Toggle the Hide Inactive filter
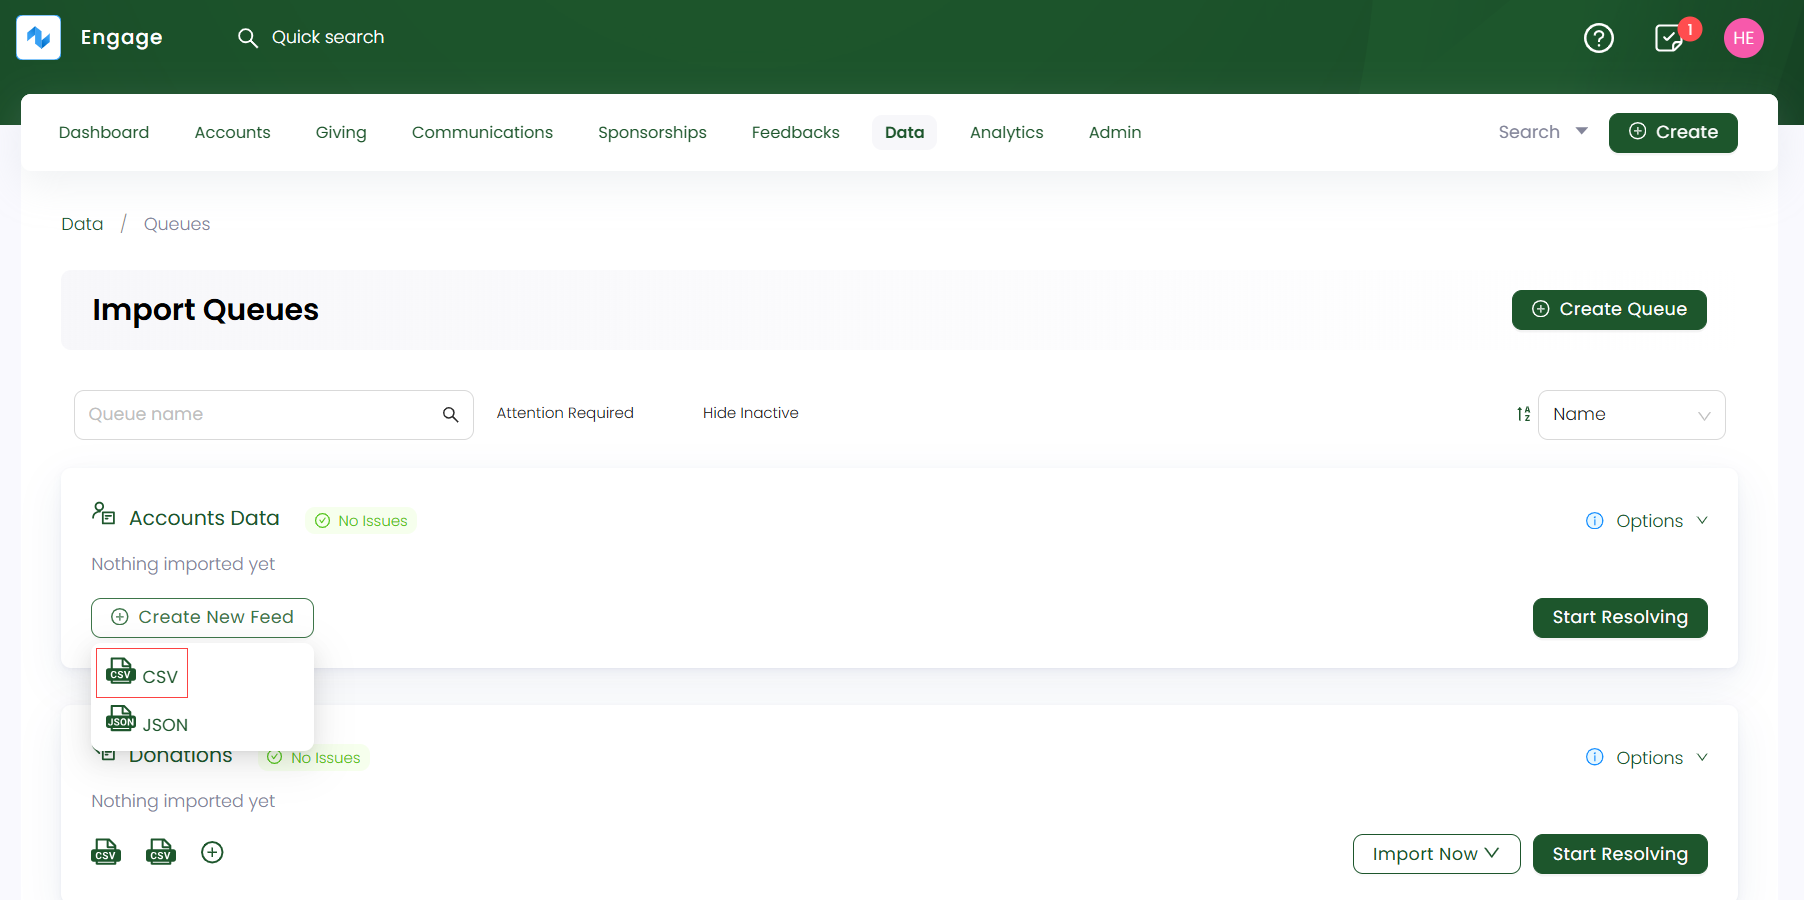This screenshot has width=1804, height=900. (750, 413)
